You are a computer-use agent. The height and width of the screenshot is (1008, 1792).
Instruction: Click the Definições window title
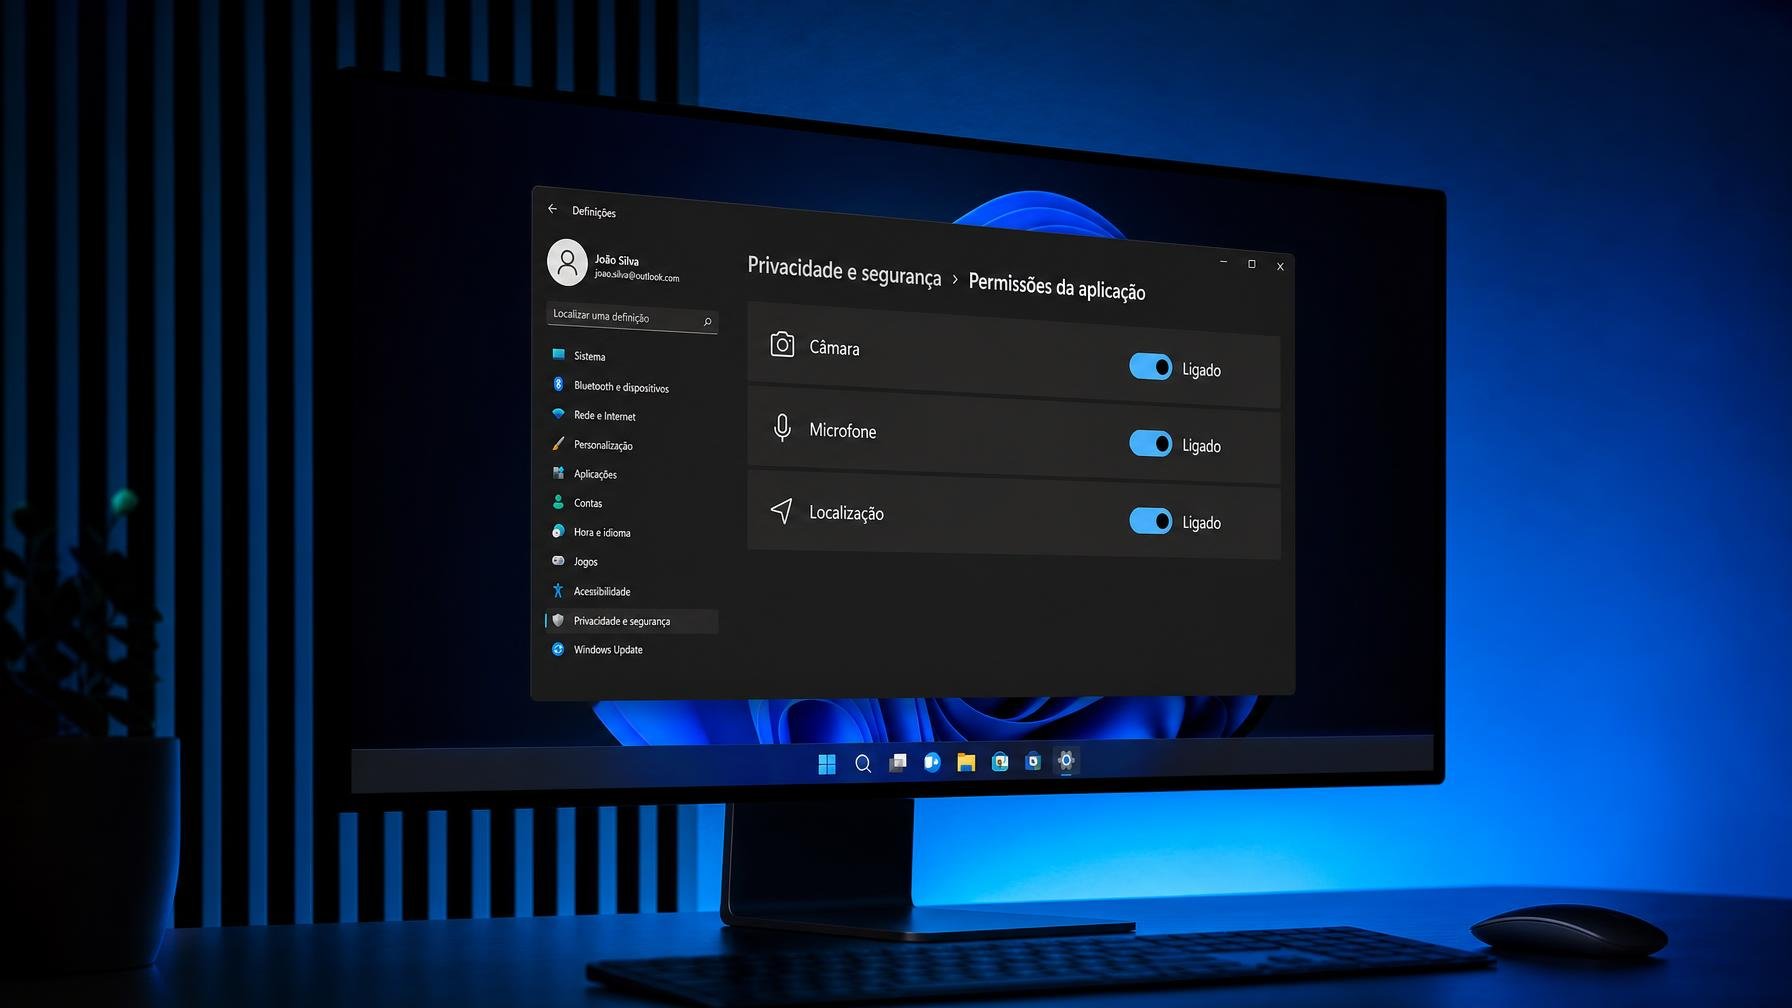tap(594, 212)
